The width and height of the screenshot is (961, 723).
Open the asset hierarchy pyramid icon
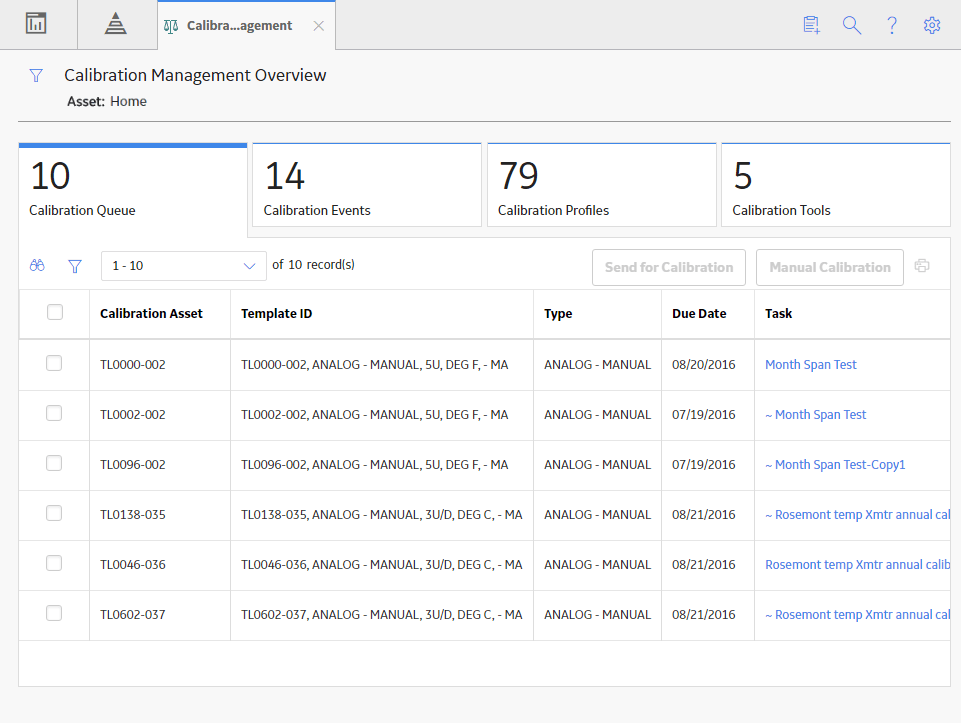(115, 23)
